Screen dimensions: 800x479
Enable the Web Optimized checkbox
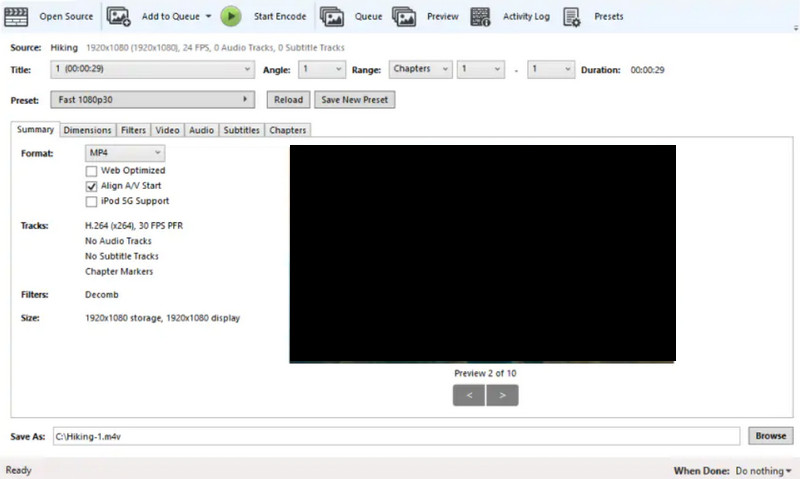pyautogui.click(x=92, y=171)
